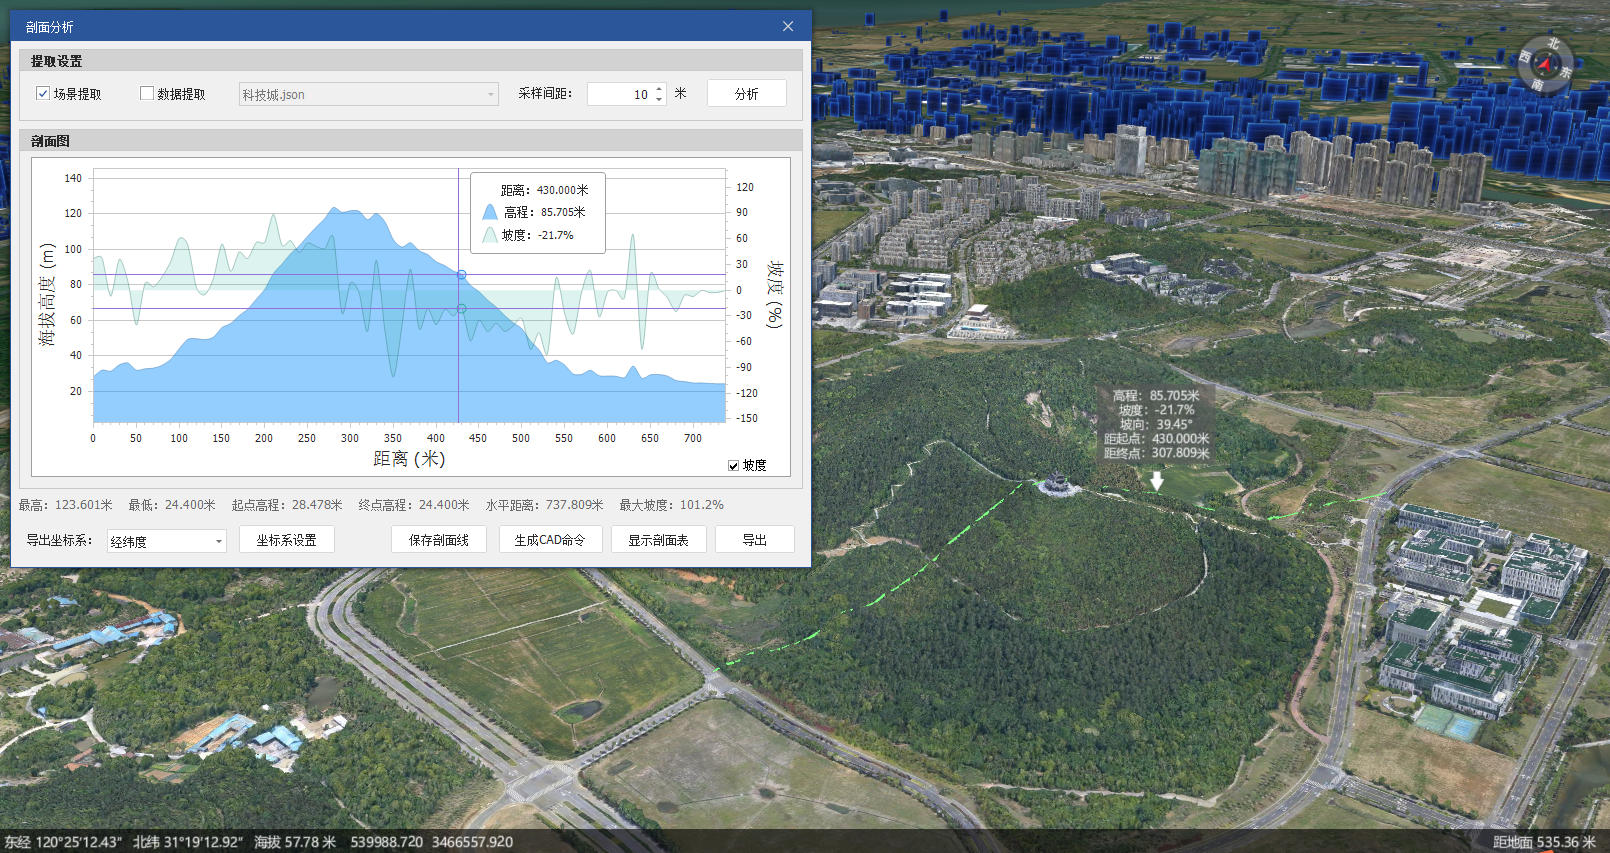Screen dimensions: 1610x853
Task: Click the 北纬 latitude readout in status bar
Action: tap(188, 842)
